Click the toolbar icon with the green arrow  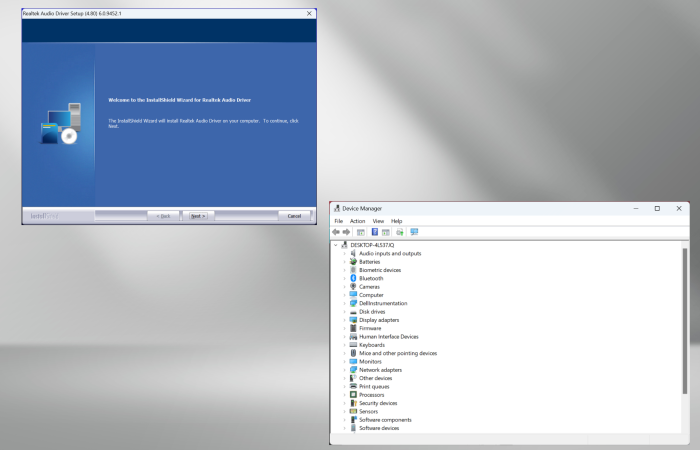(400, 232)
